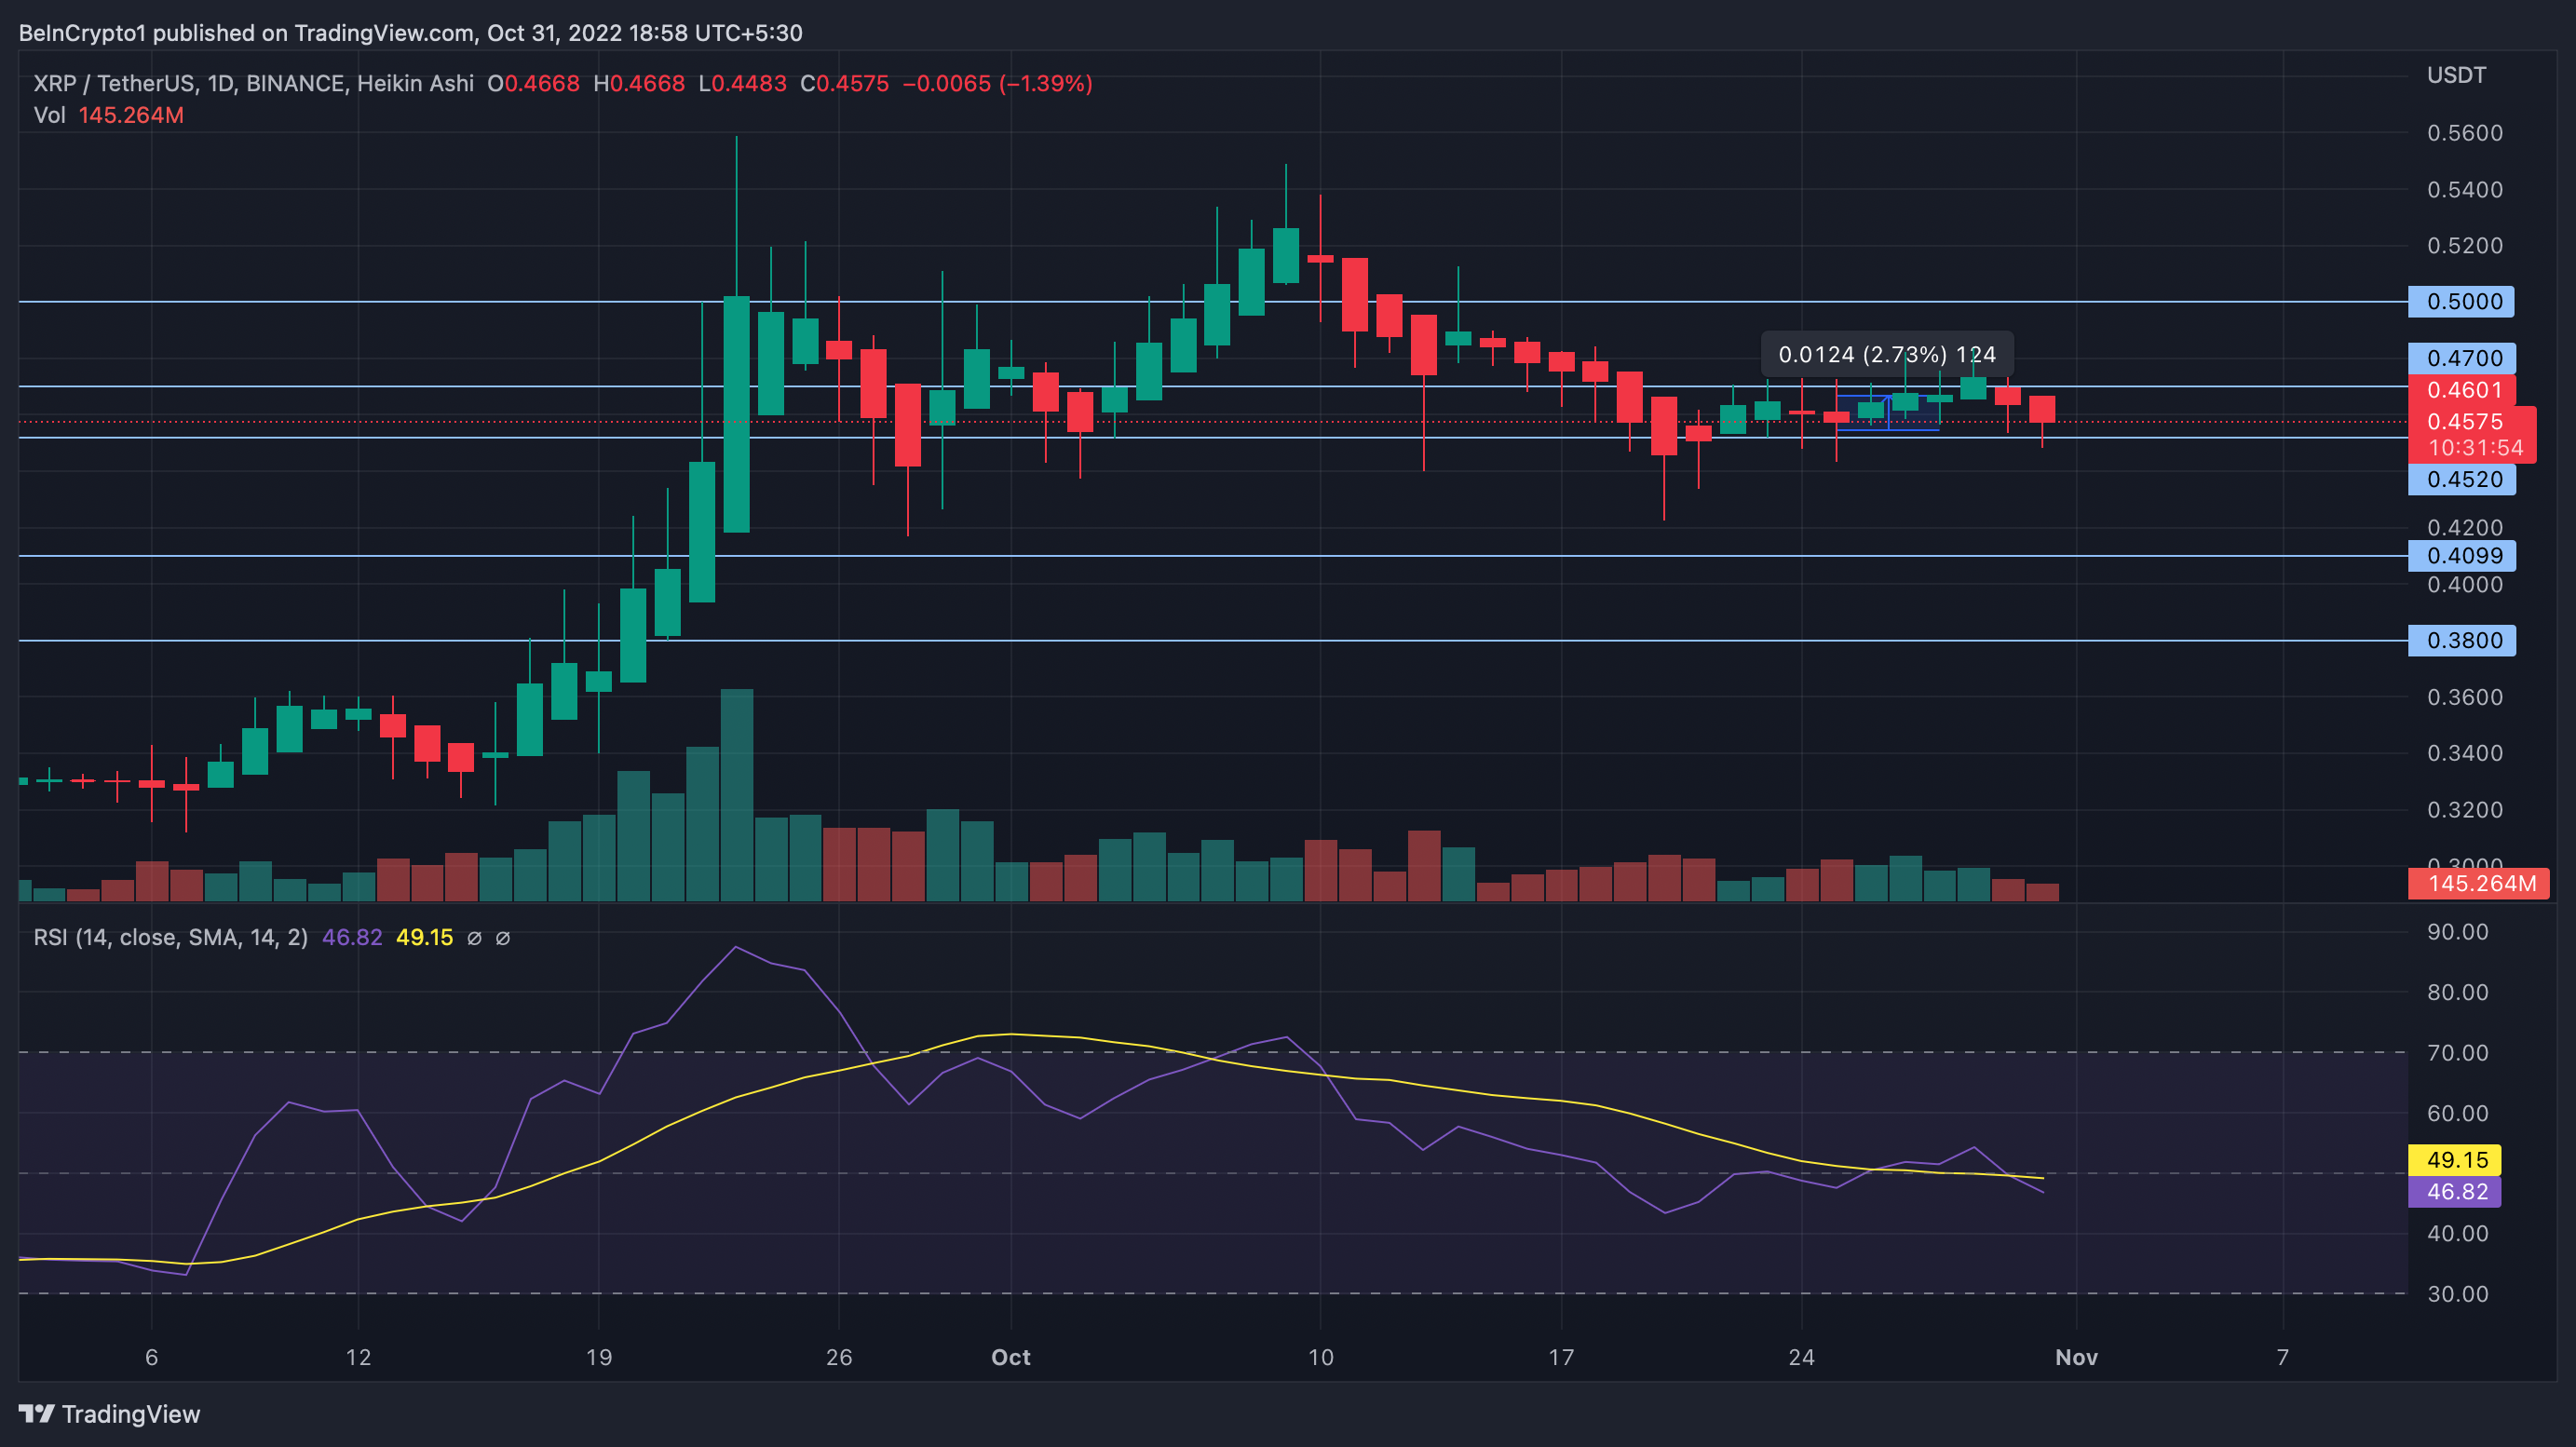The image size is (2576, 1447).
Task: Click the red 145.264M volume axis label
Action: [2477, 883]
